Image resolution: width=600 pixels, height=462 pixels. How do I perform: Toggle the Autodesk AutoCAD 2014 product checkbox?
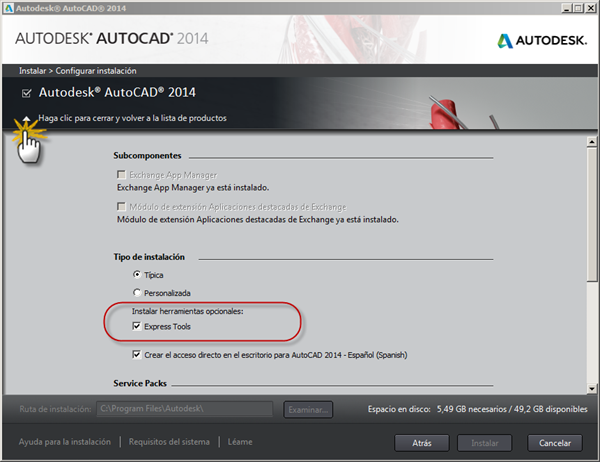coord(26,93)
